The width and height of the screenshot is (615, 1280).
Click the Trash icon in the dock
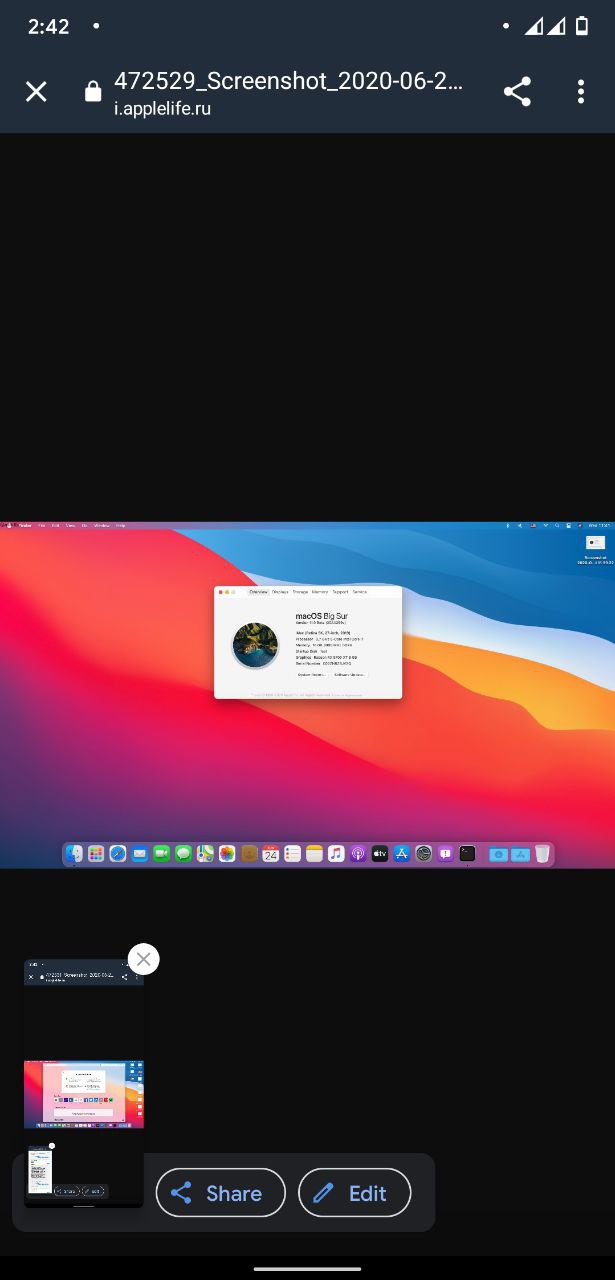(543, 854)
